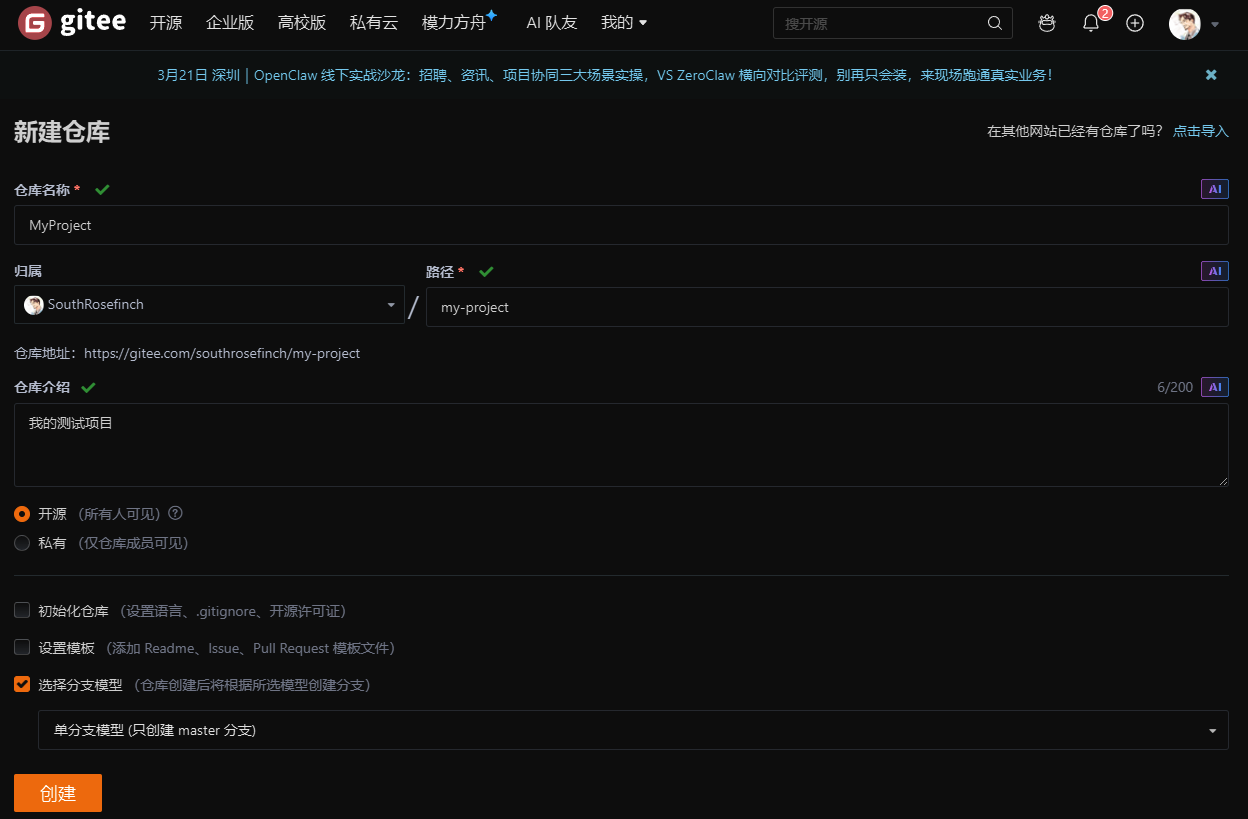
Task: Open the branch model dropdown
Action: pos(633,730)
